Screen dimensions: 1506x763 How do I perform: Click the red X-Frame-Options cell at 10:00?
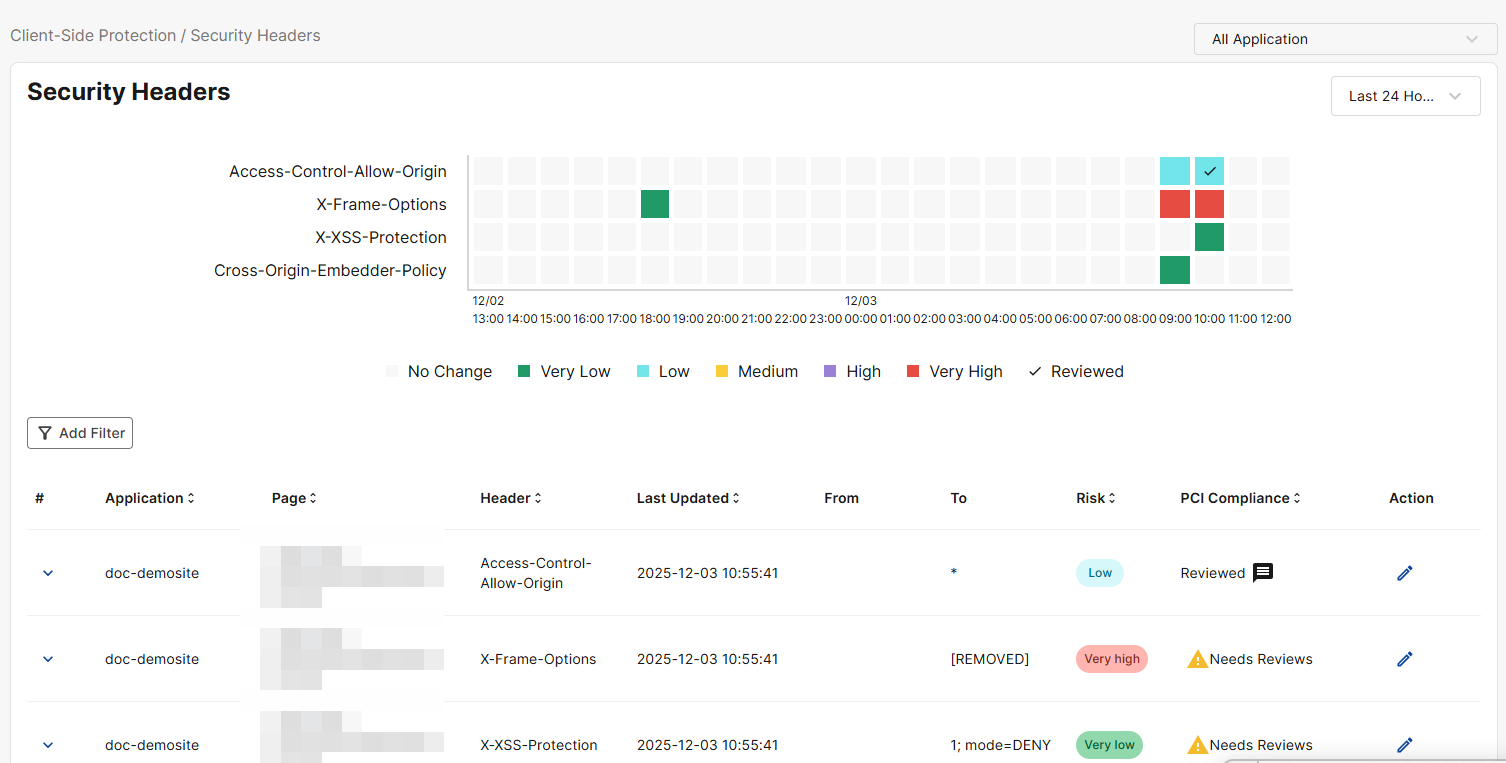click(x=1210, y=204)
